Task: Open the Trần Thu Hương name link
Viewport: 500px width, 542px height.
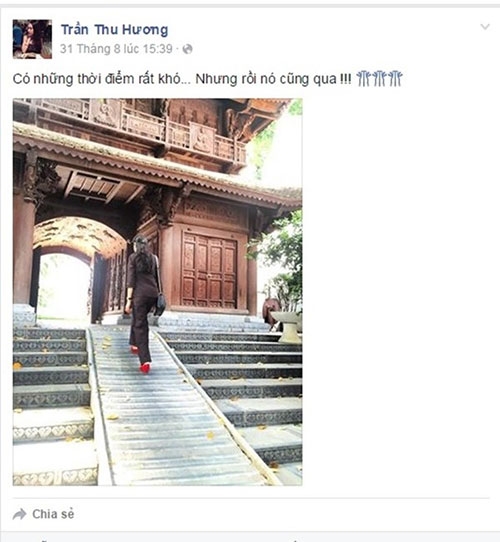Action: click(114, 30)
